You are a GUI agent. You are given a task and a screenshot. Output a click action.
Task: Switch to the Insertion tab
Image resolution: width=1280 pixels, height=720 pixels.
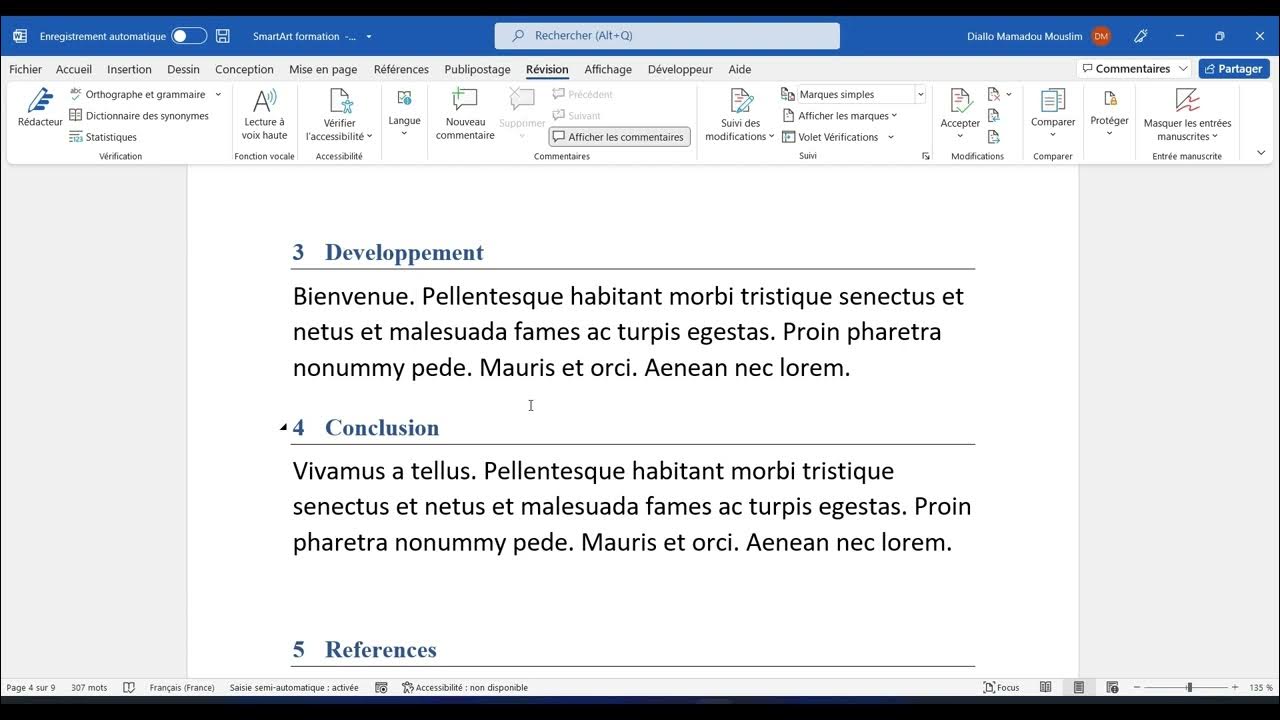tap(129, 69)
